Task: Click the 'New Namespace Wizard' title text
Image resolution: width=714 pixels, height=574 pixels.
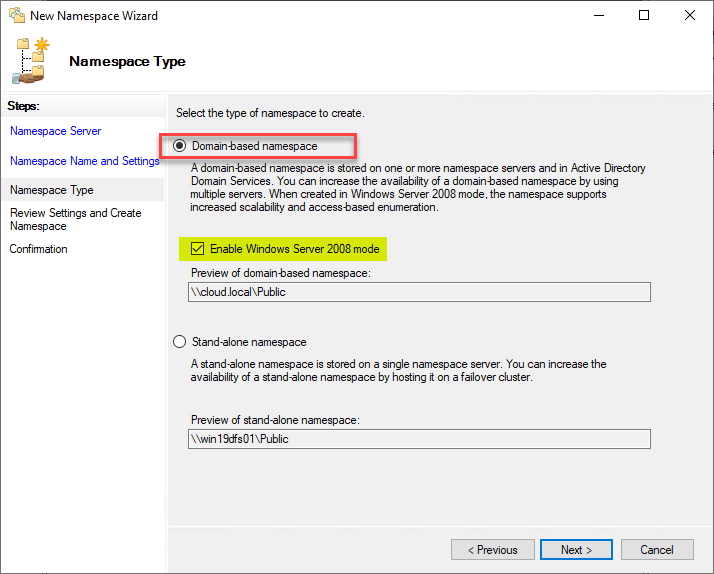Action: [94, 15]
